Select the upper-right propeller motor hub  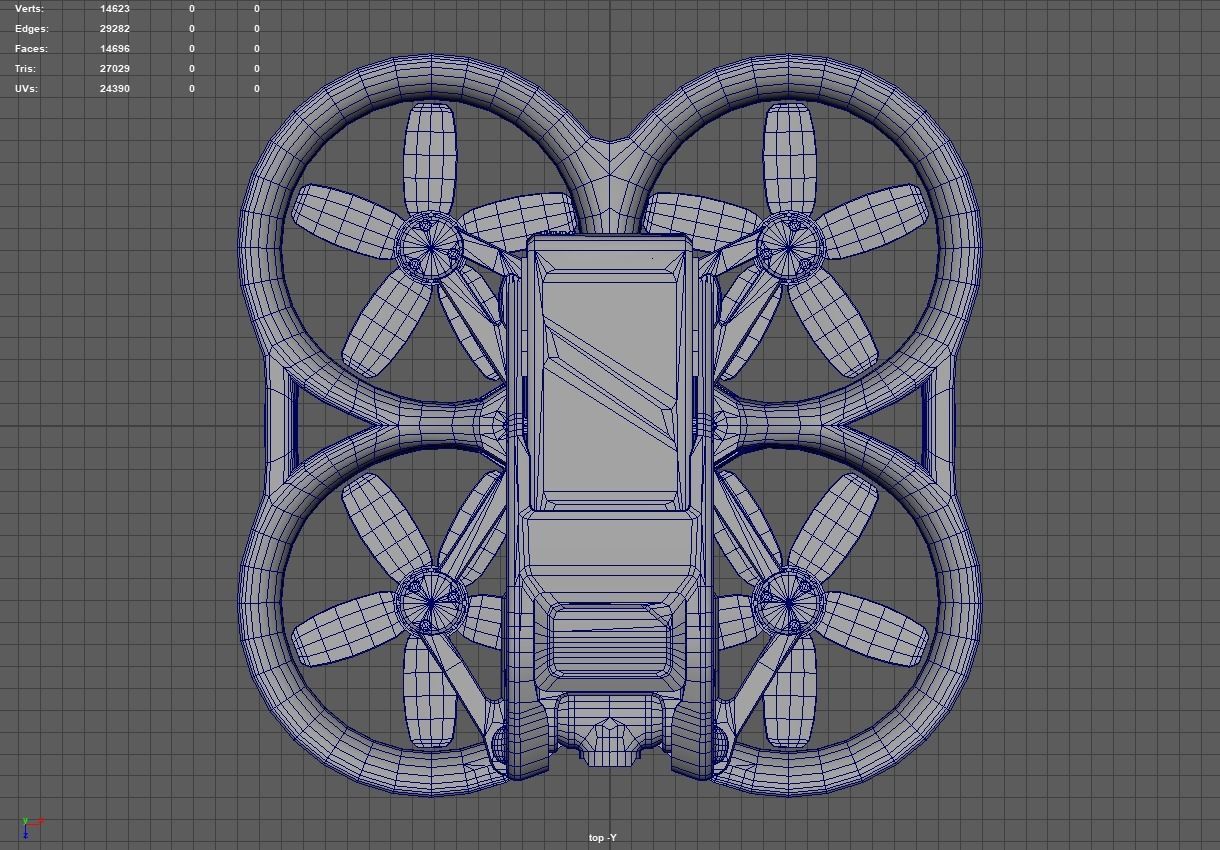[x=790, y=245]
